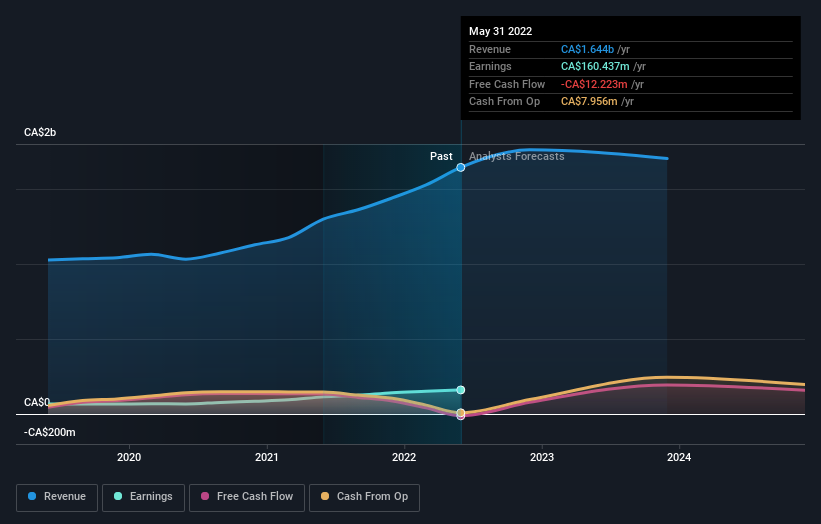This screenshot has width=821, height=524.
Task: Select the 2022 x-axis label
Action: [x=404, y=458]
